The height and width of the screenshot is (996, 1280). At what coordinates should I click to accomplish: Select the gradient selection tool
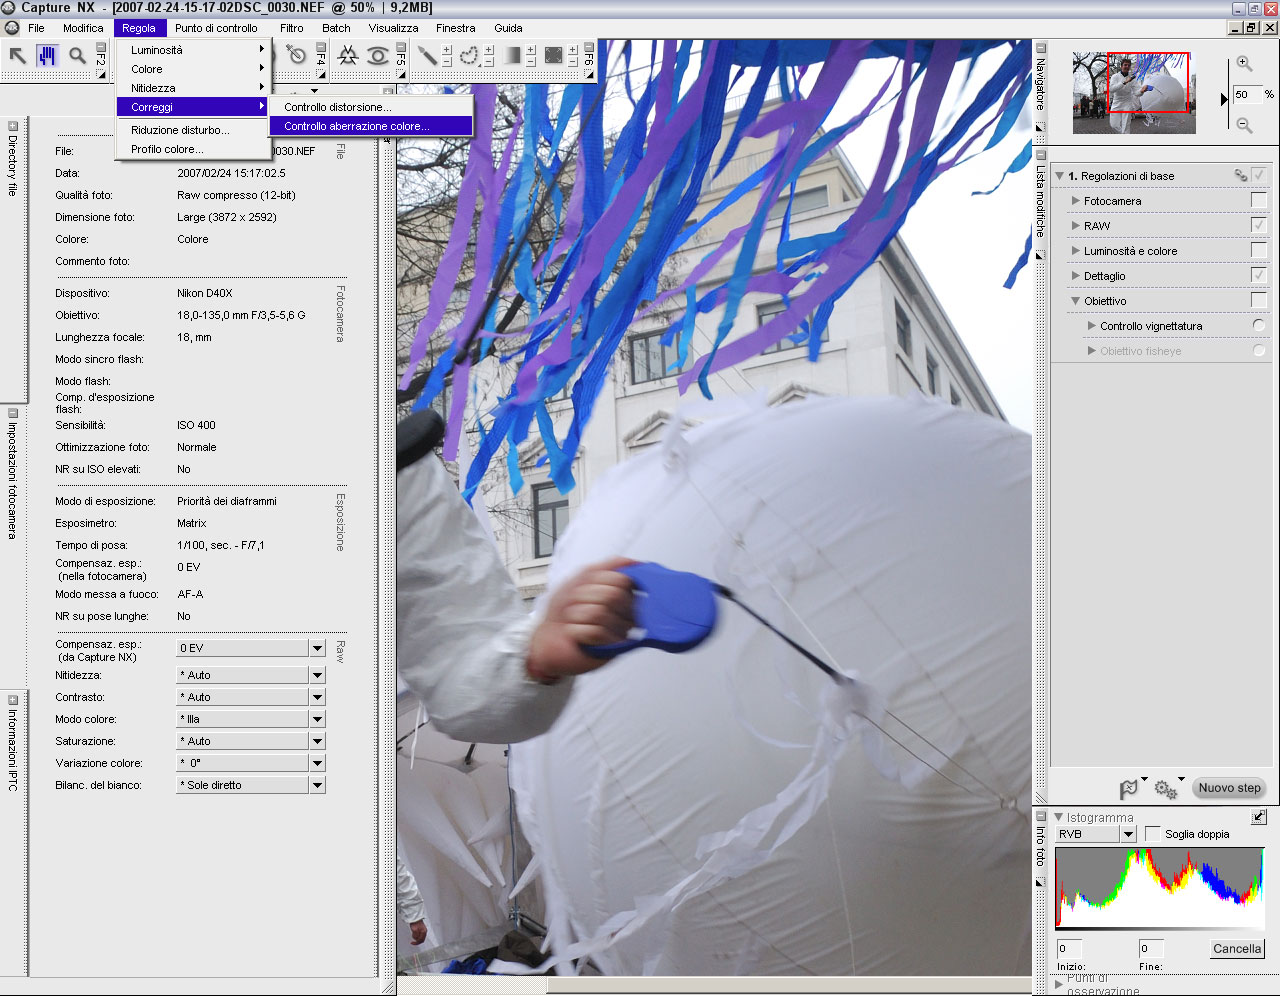coord(512,56)
